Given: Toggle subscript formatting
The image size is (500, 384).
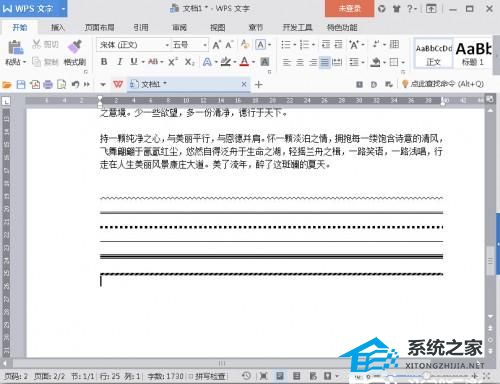Looking at the screenshot, I should point(189,62).
